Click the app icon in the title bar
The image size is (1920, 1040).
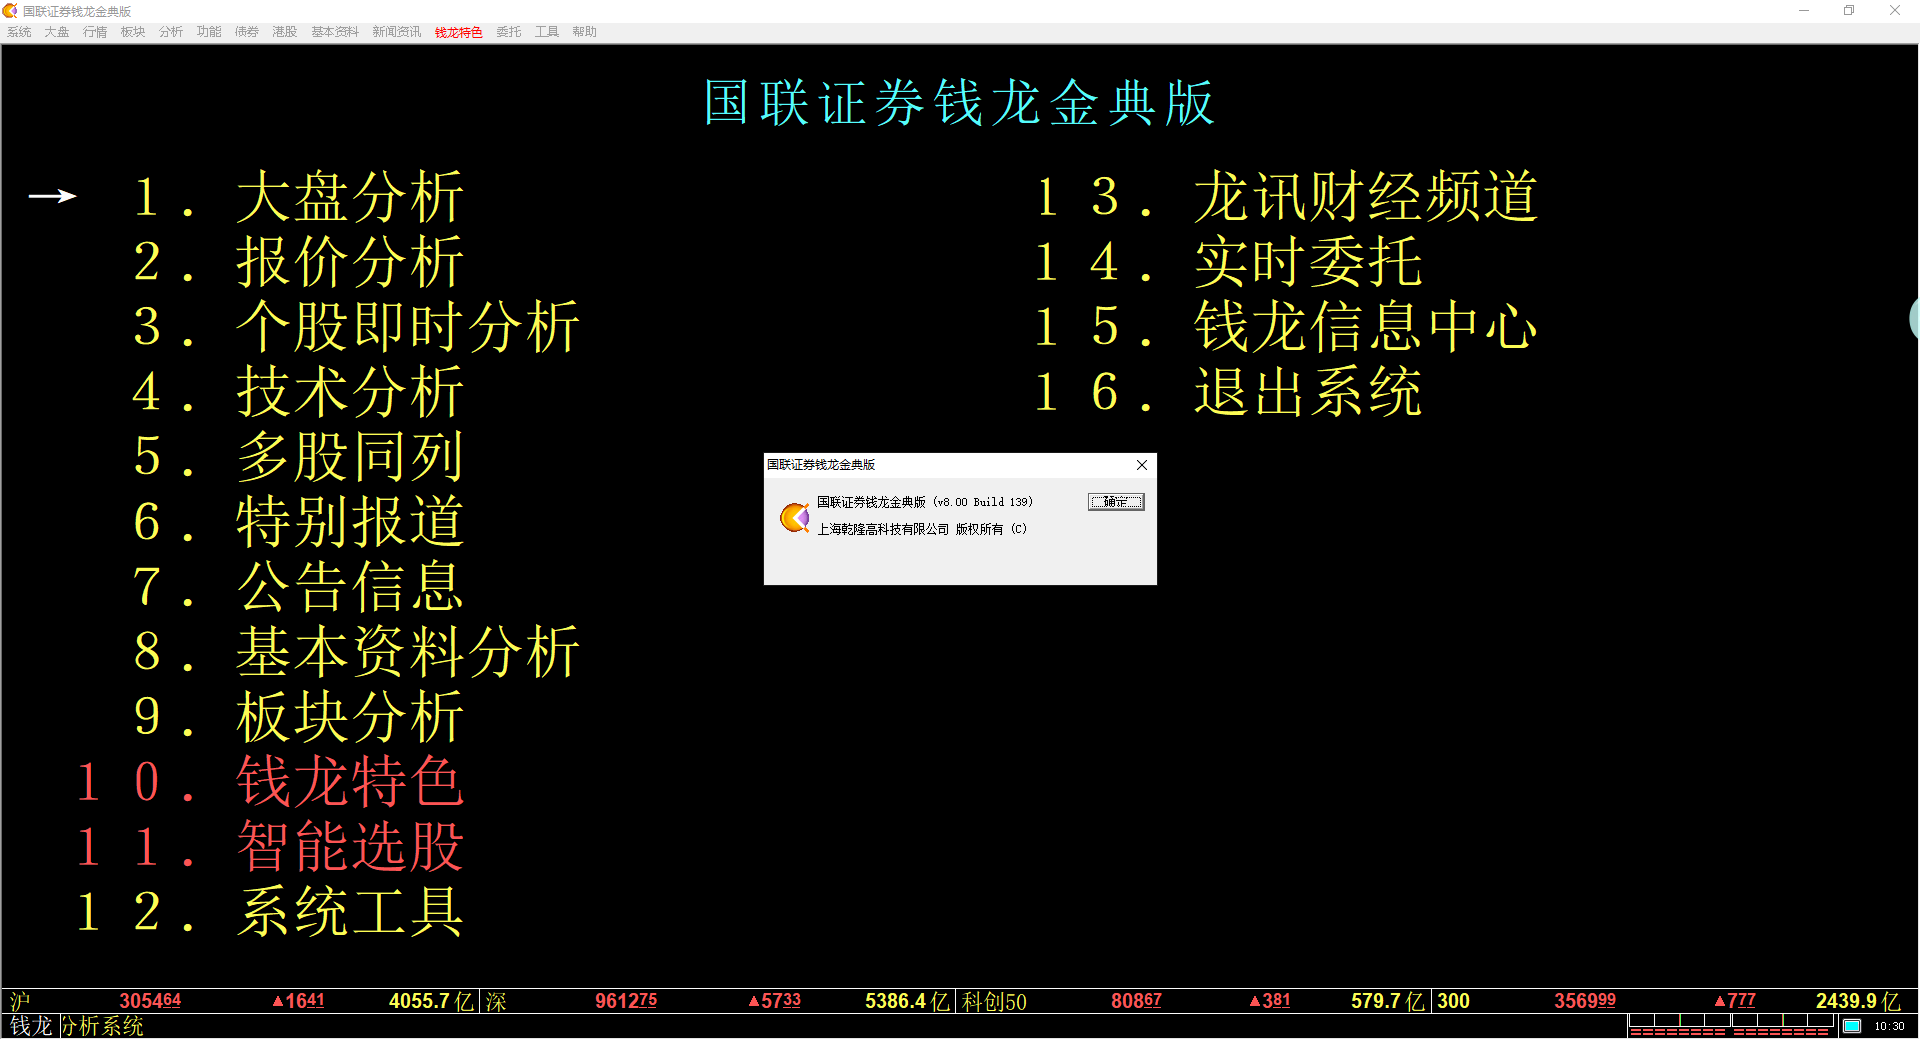(x=10, y=11)
